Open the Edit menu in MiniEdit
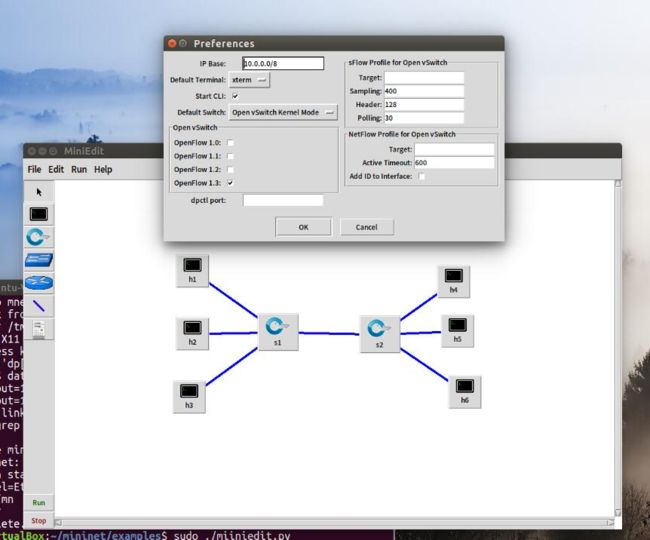650x540 pixels. click(x=56, y=169)
